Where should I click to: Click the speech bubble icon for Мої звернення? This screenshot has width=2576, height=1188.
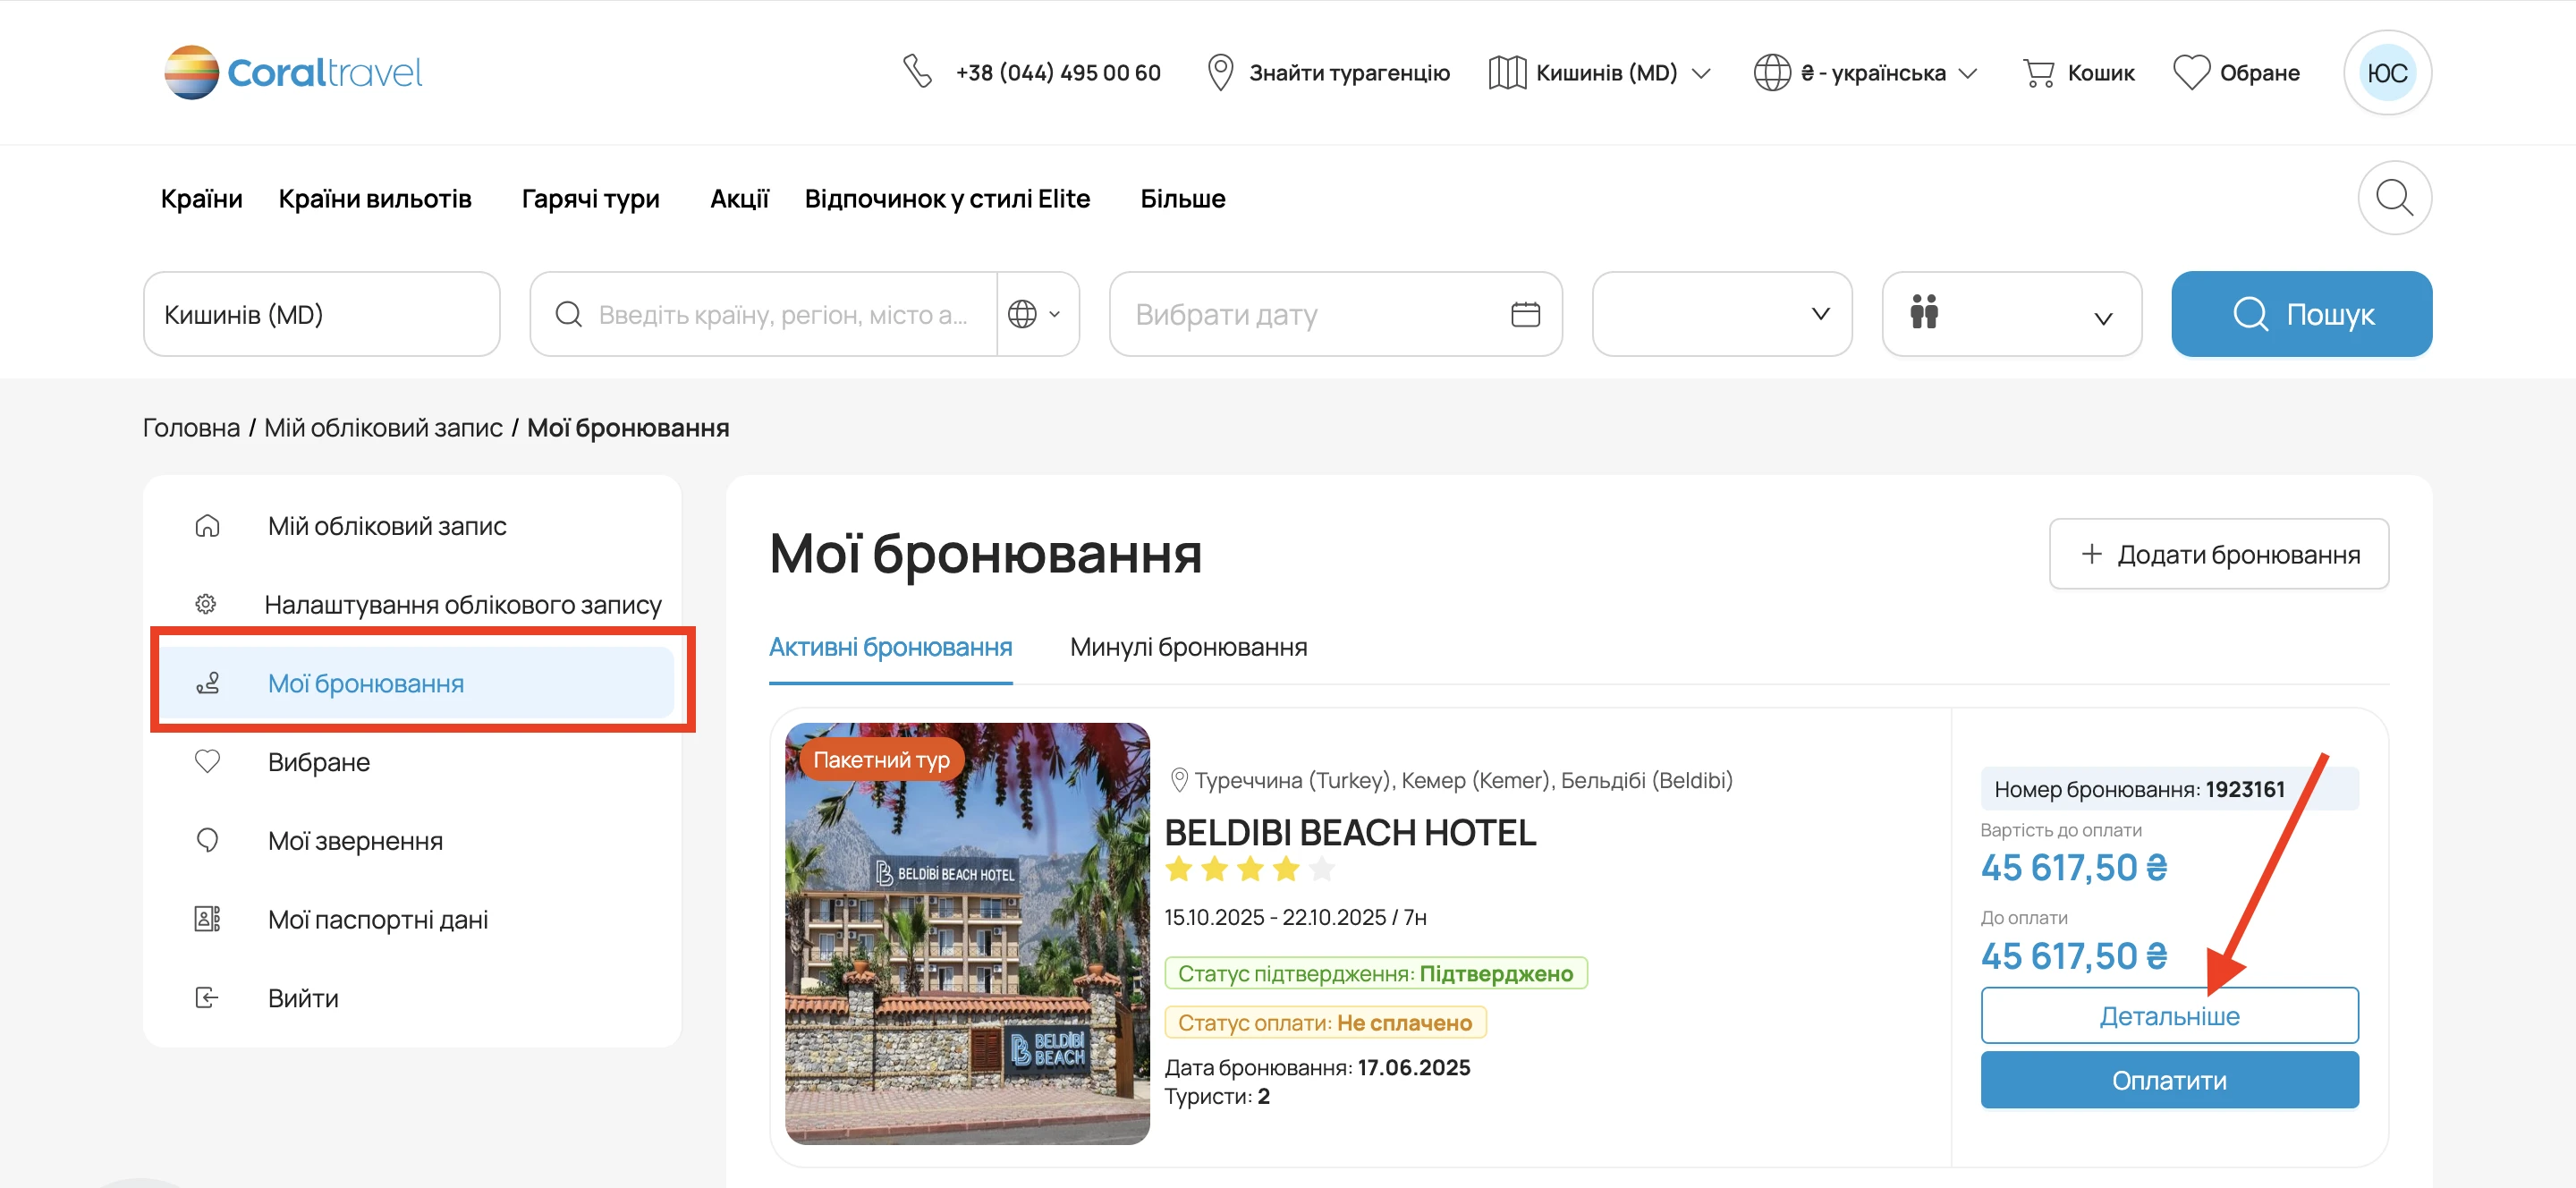(x=207, y=840)
